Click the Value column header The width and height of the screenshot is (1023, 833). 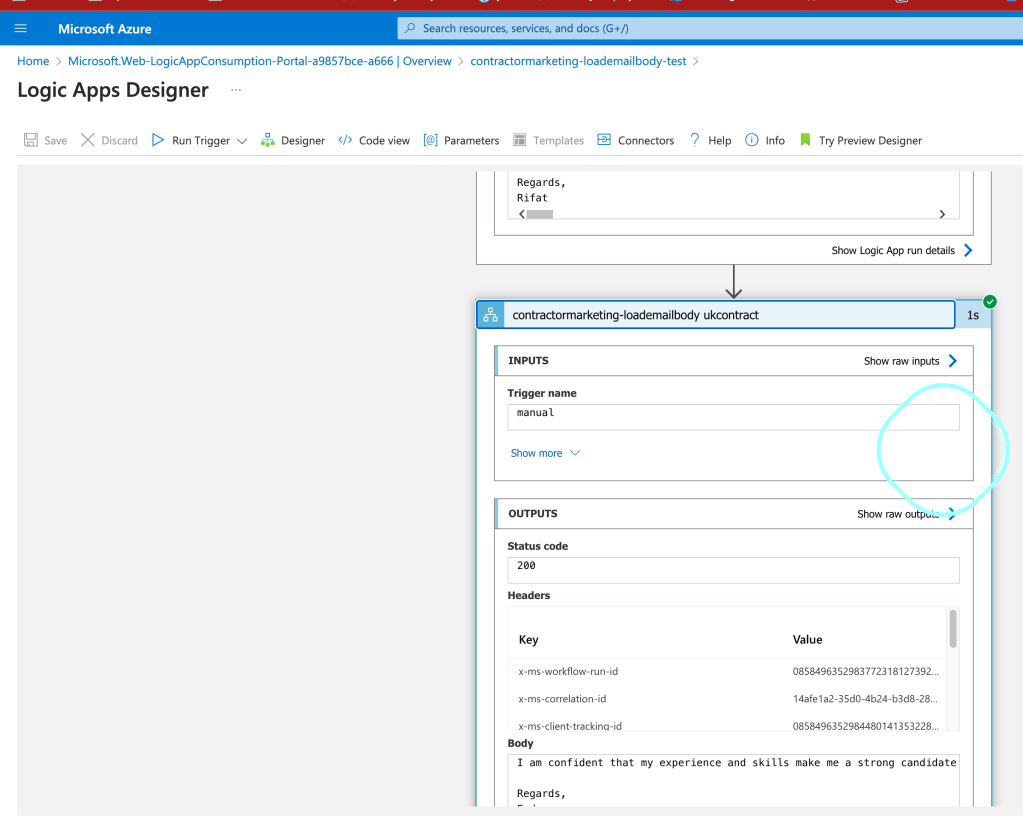[807, 640]
